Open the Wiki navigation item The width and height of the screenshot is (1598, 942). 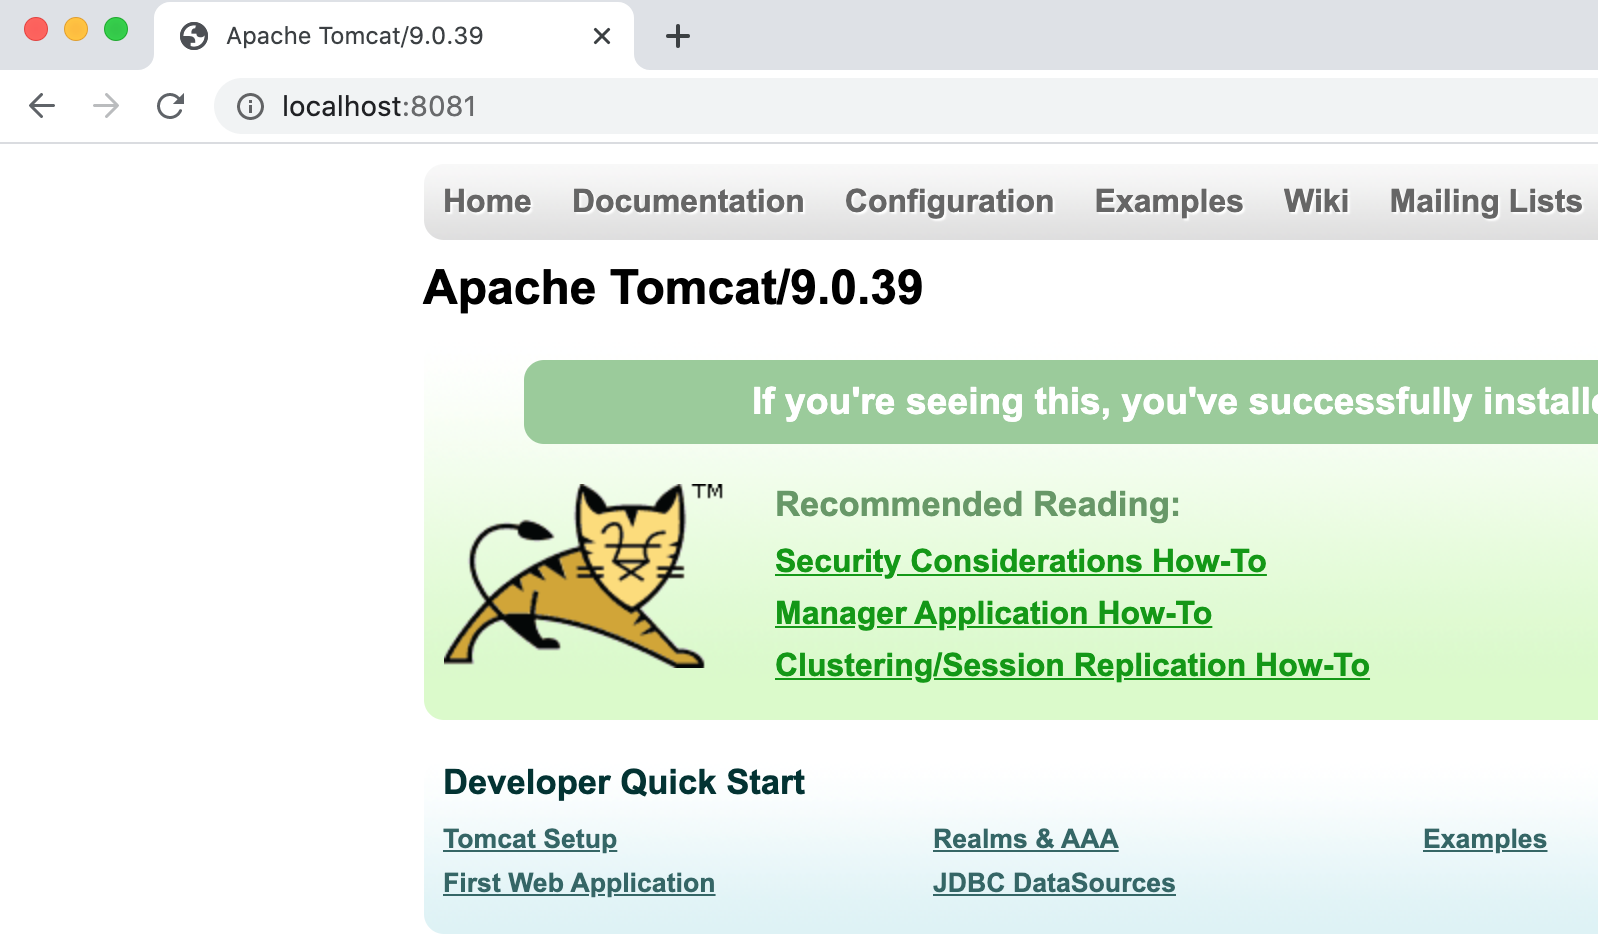(x=1316, y=201)
